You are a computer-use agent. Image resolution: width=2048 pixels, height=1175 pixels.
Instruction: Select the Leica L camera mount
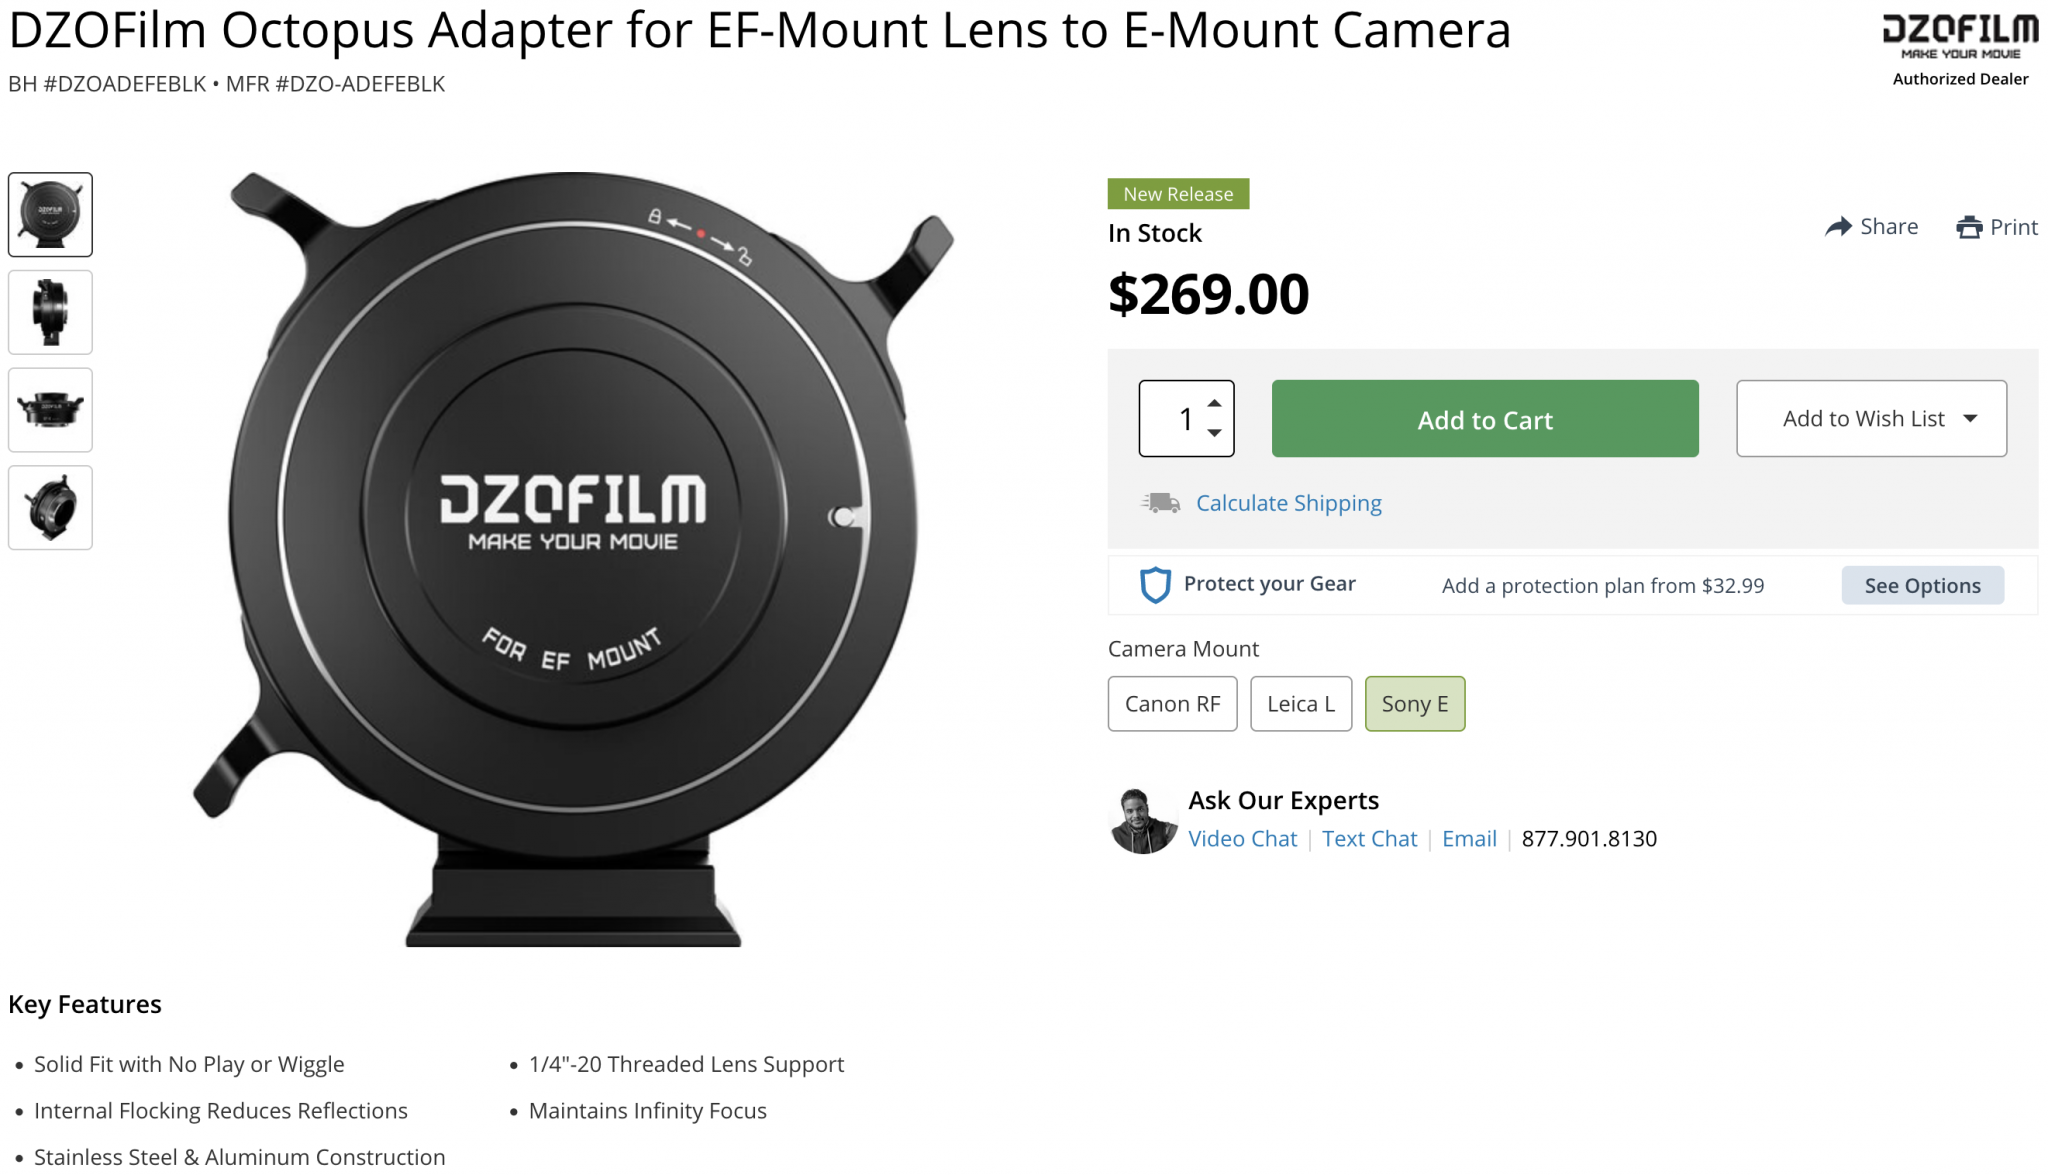pyautogui.click(x=1300, y=704)
